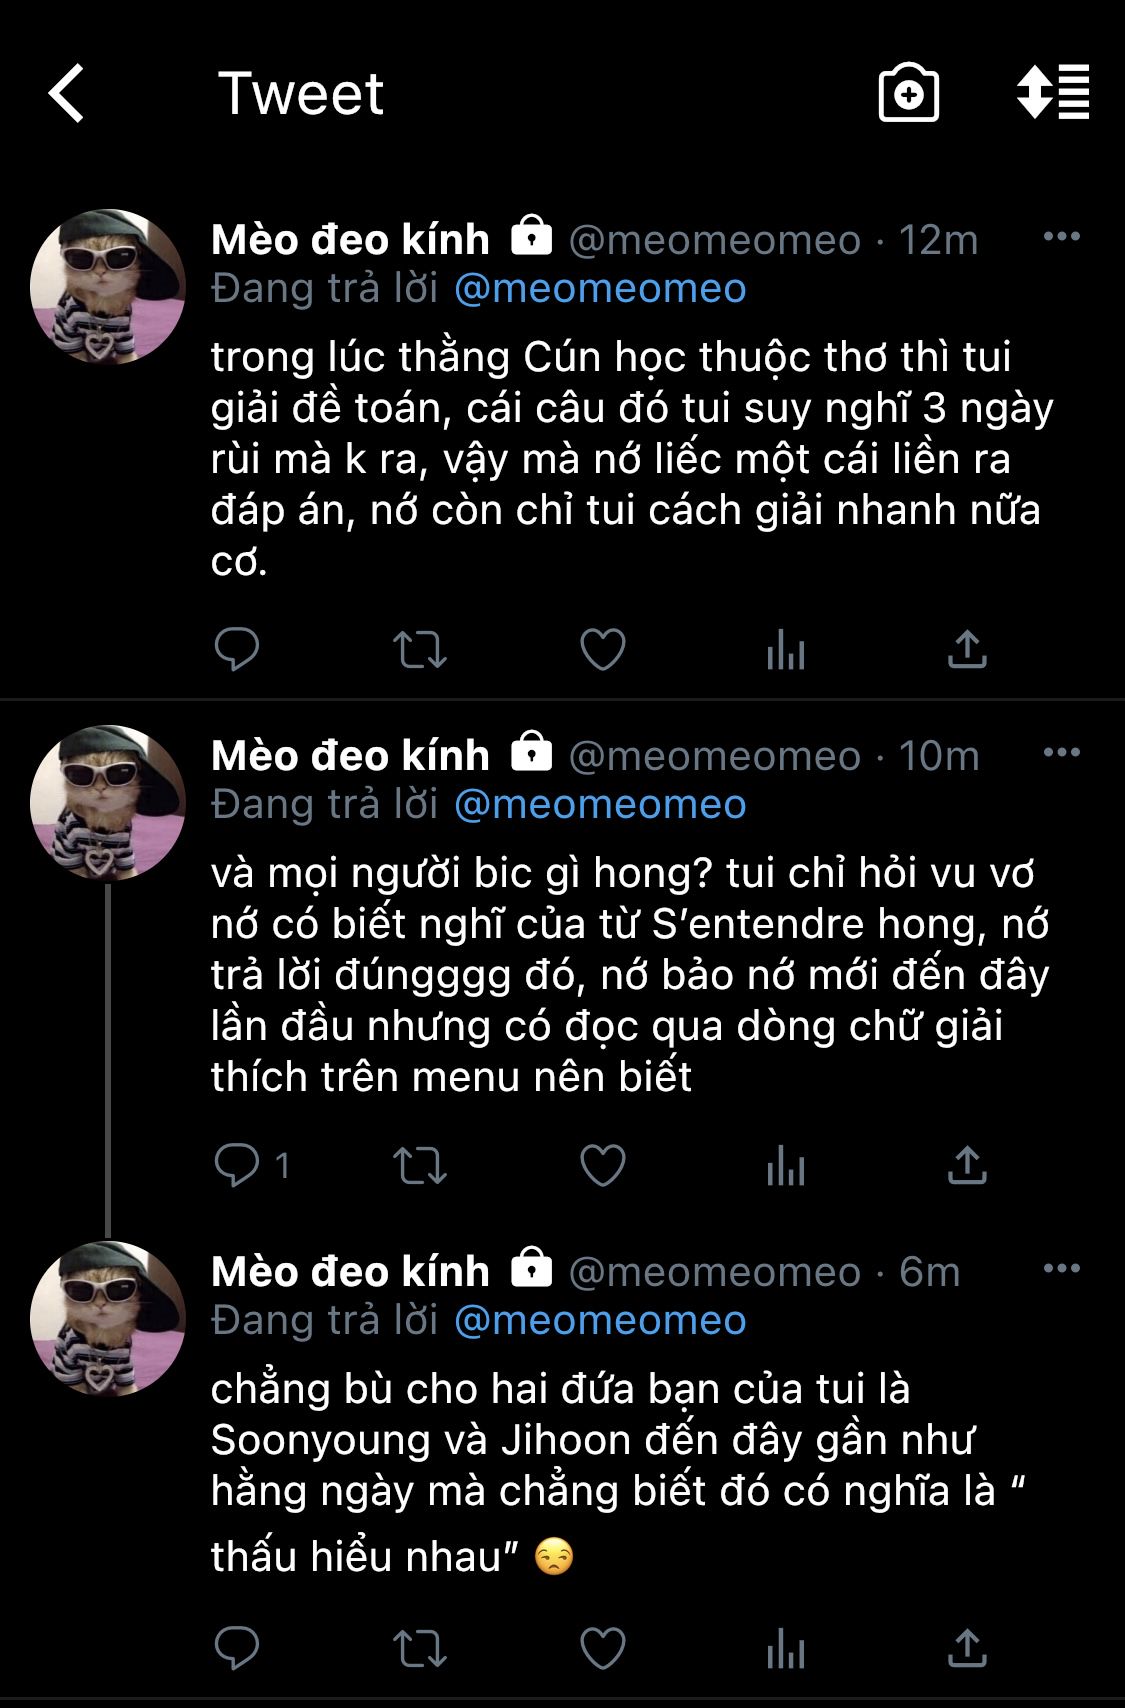Open @meomeomeo reply link in the 6m tweet

point(600,1321)
